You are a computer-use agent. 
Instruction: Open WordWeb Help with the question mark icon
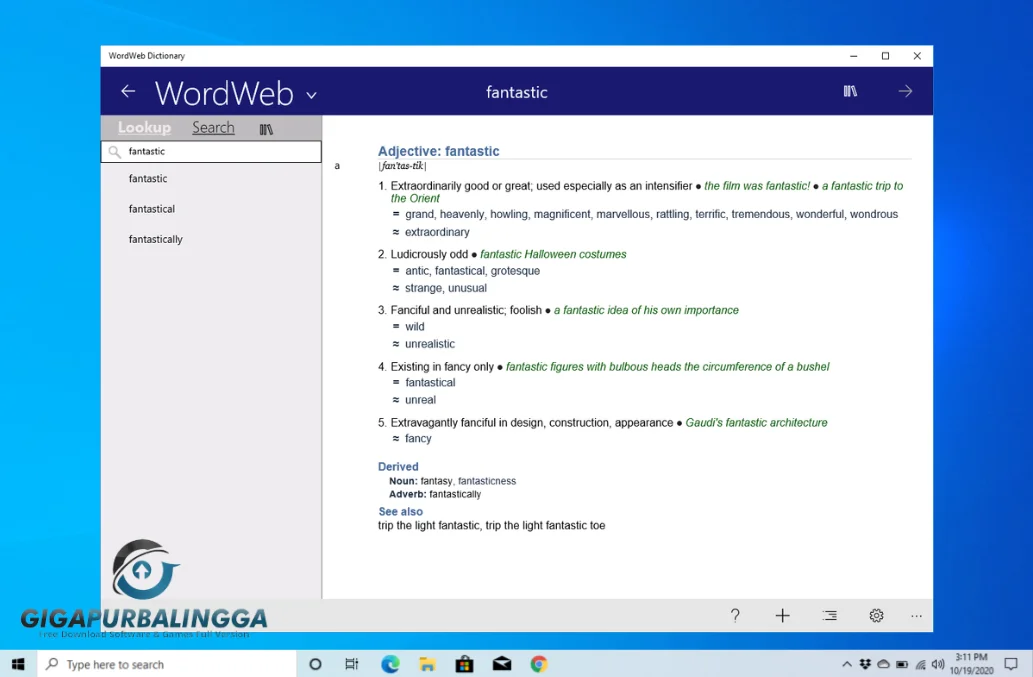[x=735, y=615]
